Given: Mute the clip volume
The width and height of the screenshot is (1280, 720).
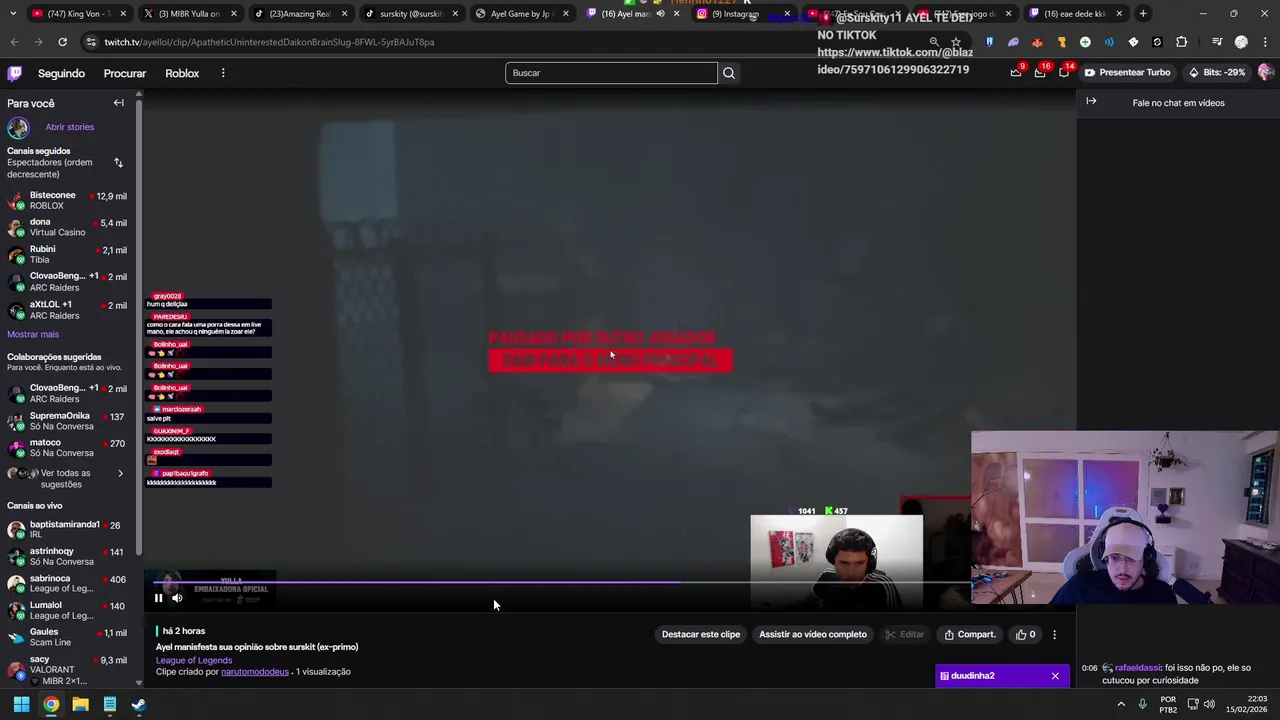Looking at the screenshot, I should [x=177, y=598].
